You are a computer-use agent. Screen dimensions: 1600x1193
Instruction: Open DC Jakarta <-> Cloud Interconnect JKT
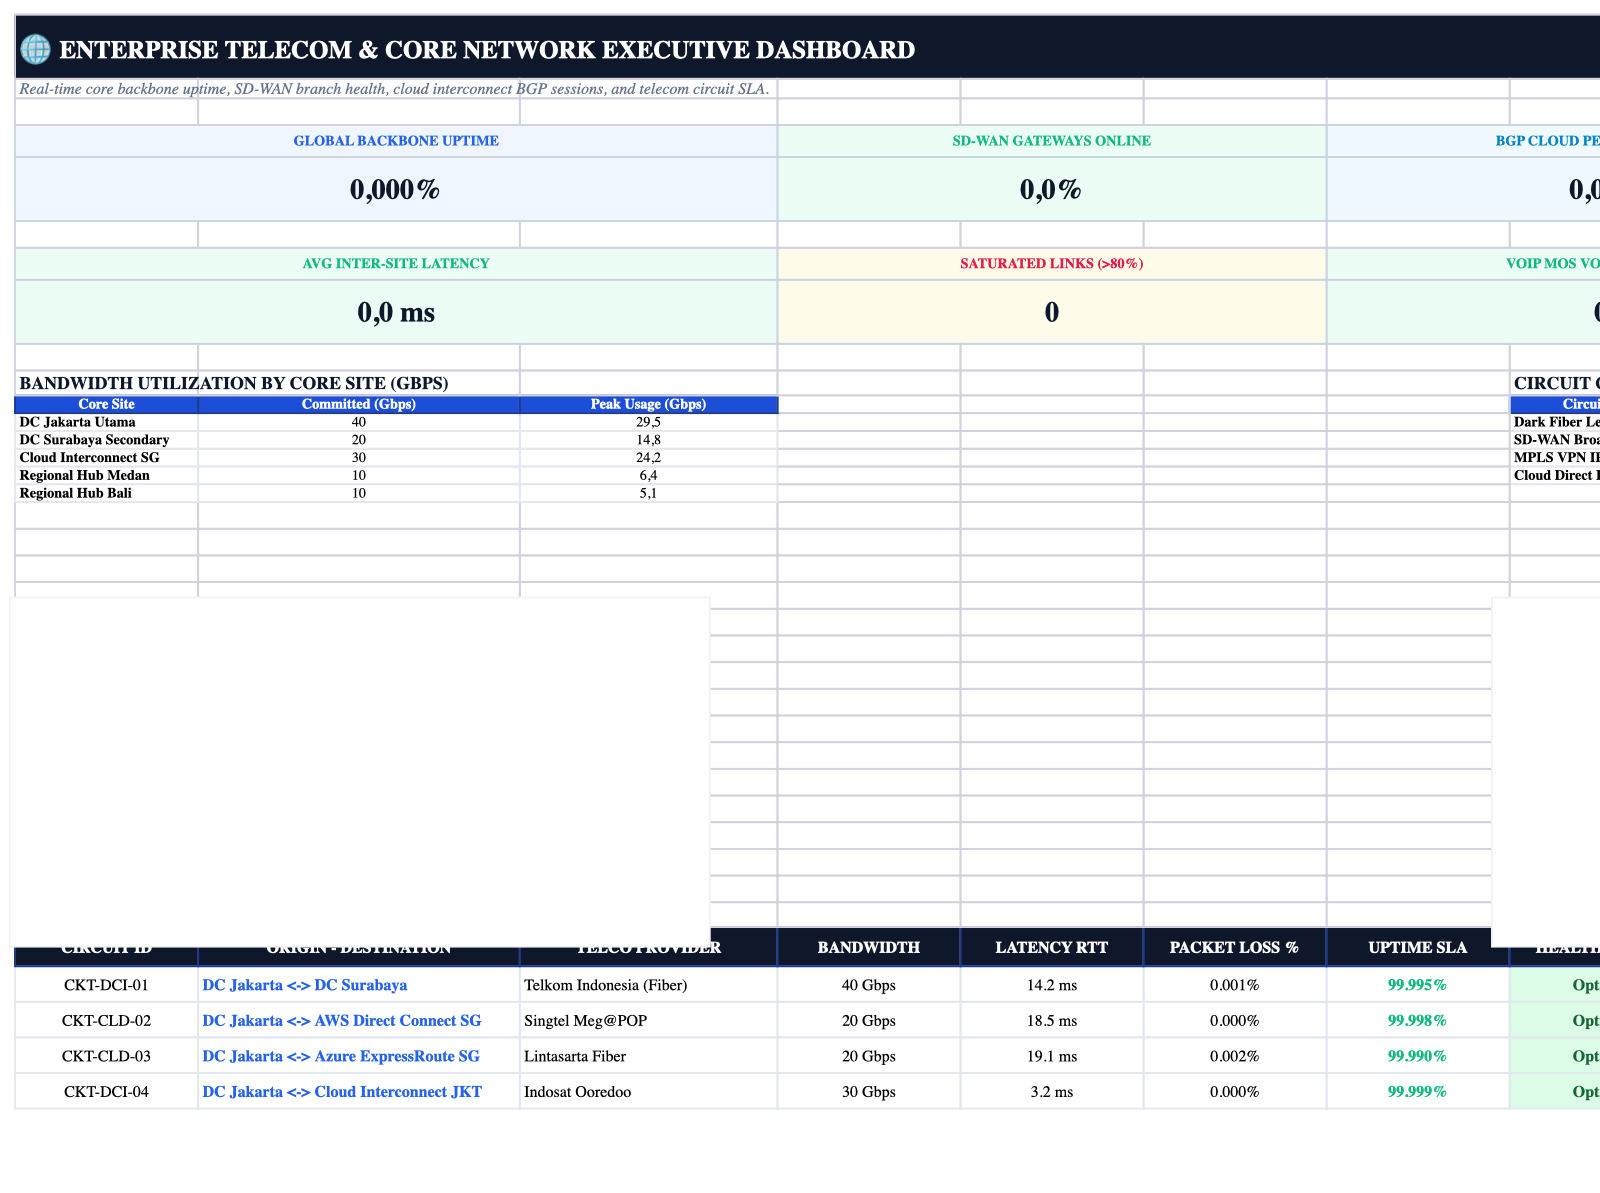[x=342, y=1092]
